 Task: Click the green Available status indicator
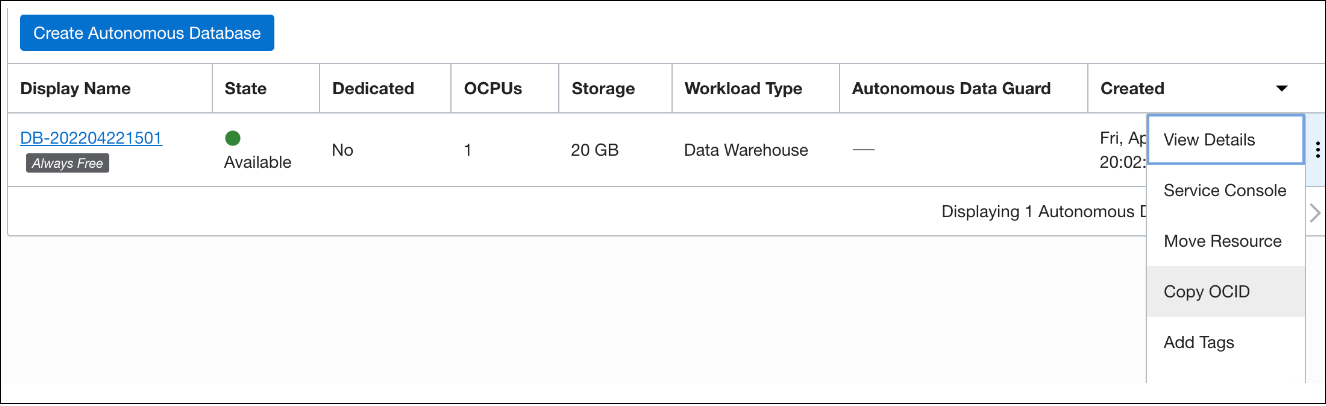233,138
